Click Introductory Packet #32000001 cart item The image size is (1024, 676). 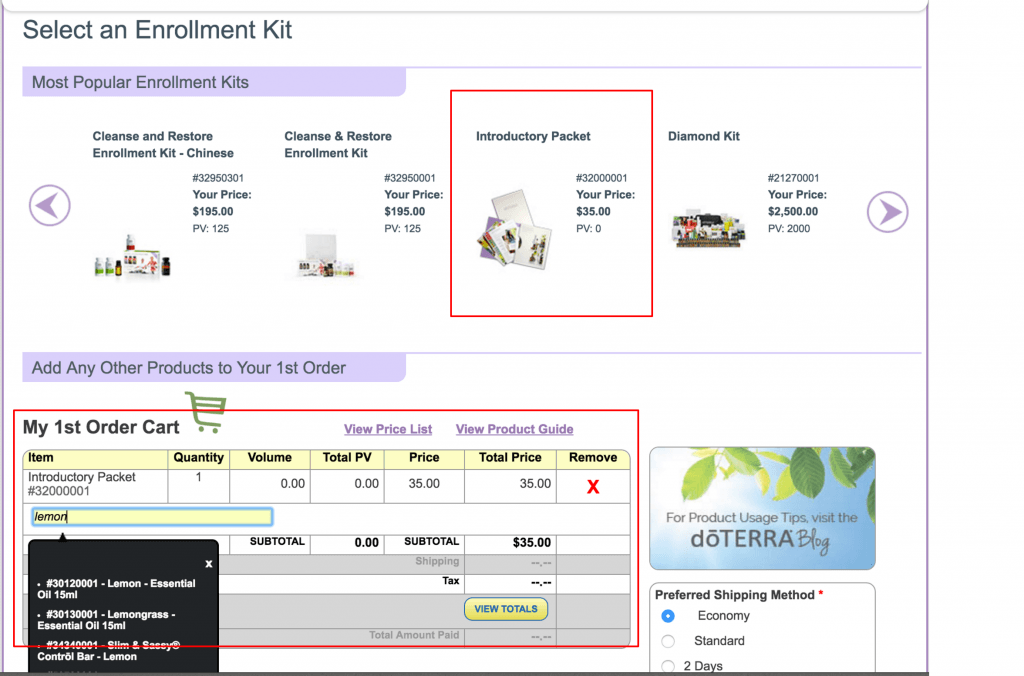click(x=82, y=484)
